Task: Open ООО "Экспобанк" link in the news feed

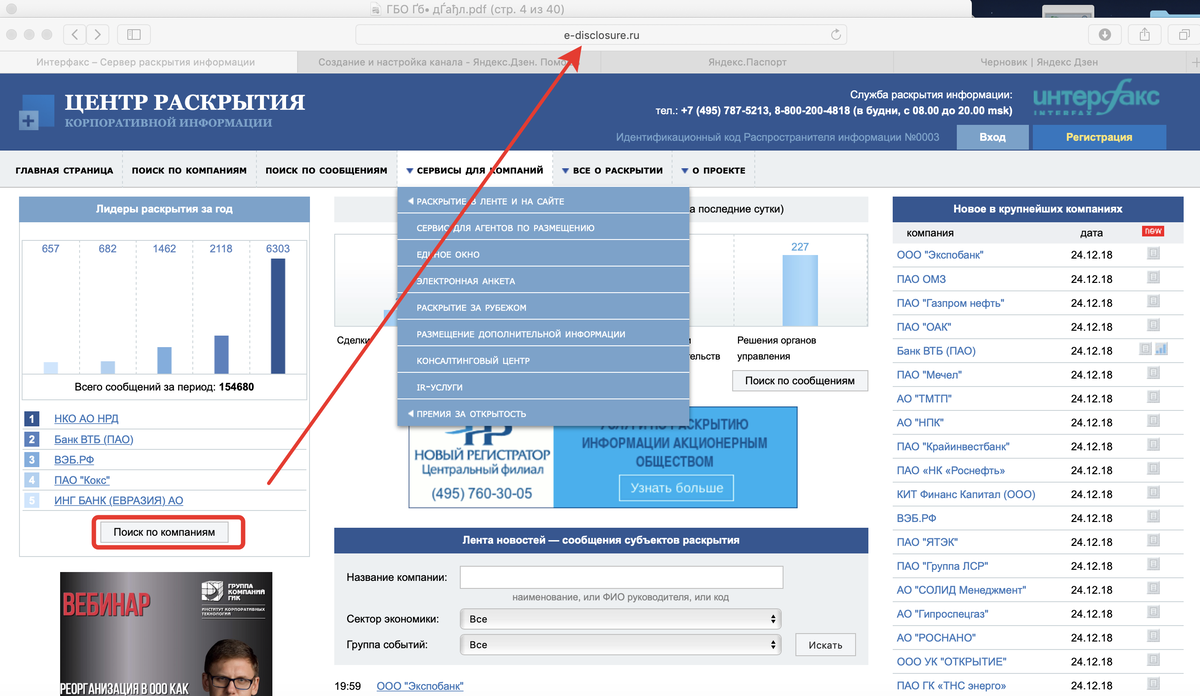Action: pos(420,686)
